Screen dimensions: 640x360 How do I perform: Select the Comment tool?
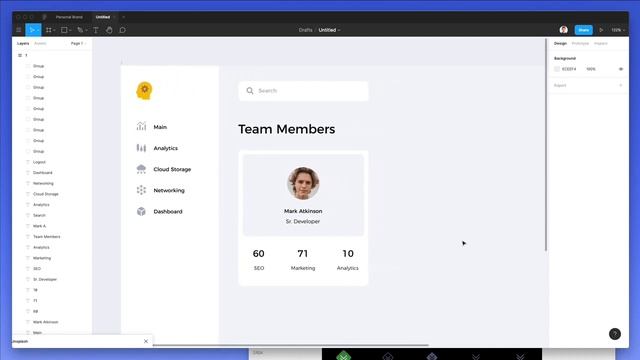click(122, 30)
